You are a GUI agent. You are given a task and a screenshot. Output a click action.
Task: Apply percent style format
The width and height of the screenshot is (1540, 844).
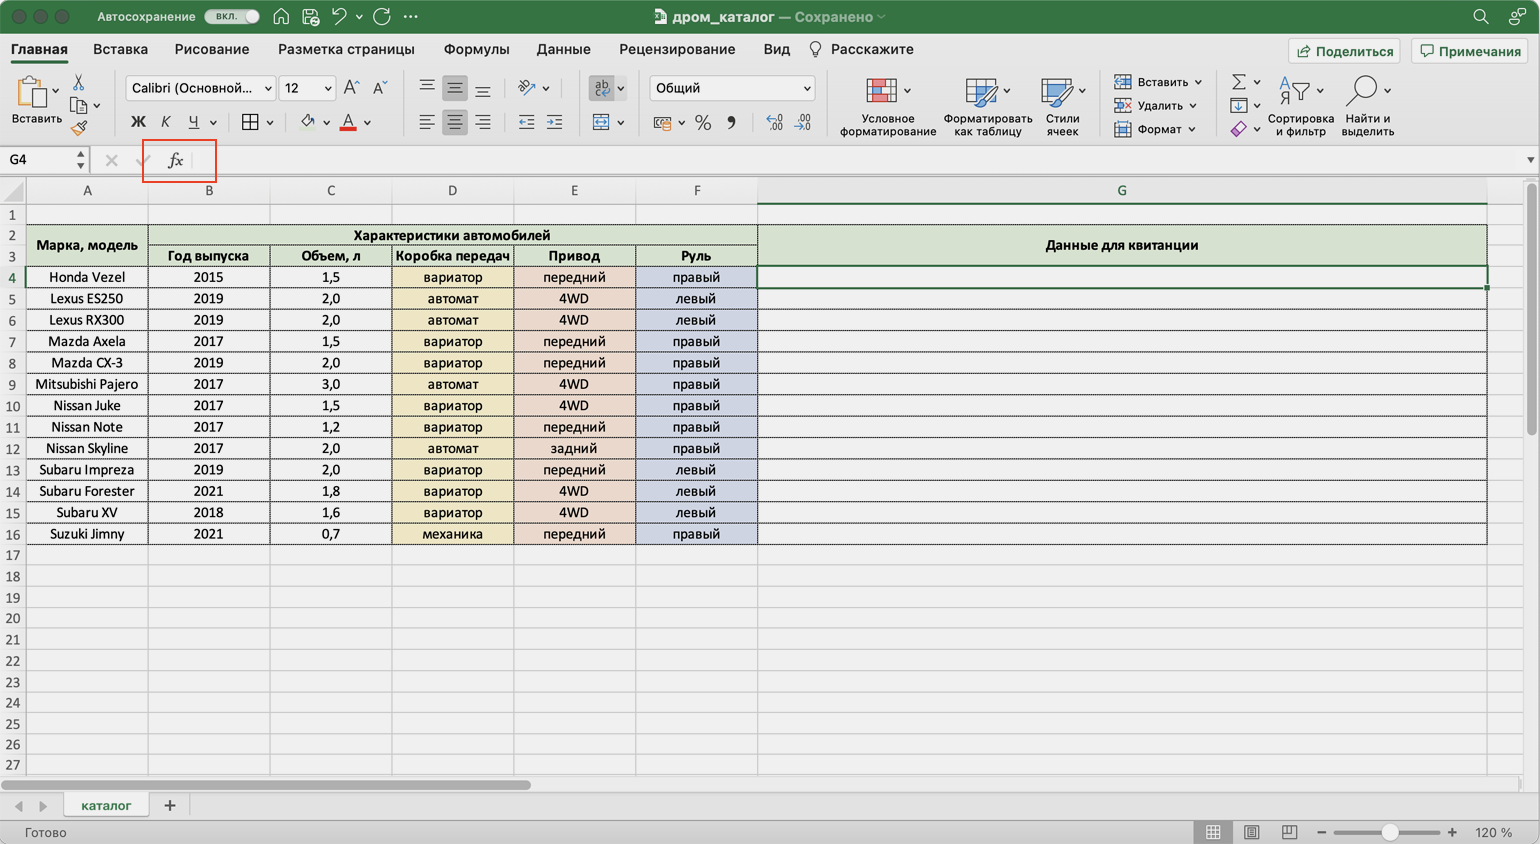[703, 123]
